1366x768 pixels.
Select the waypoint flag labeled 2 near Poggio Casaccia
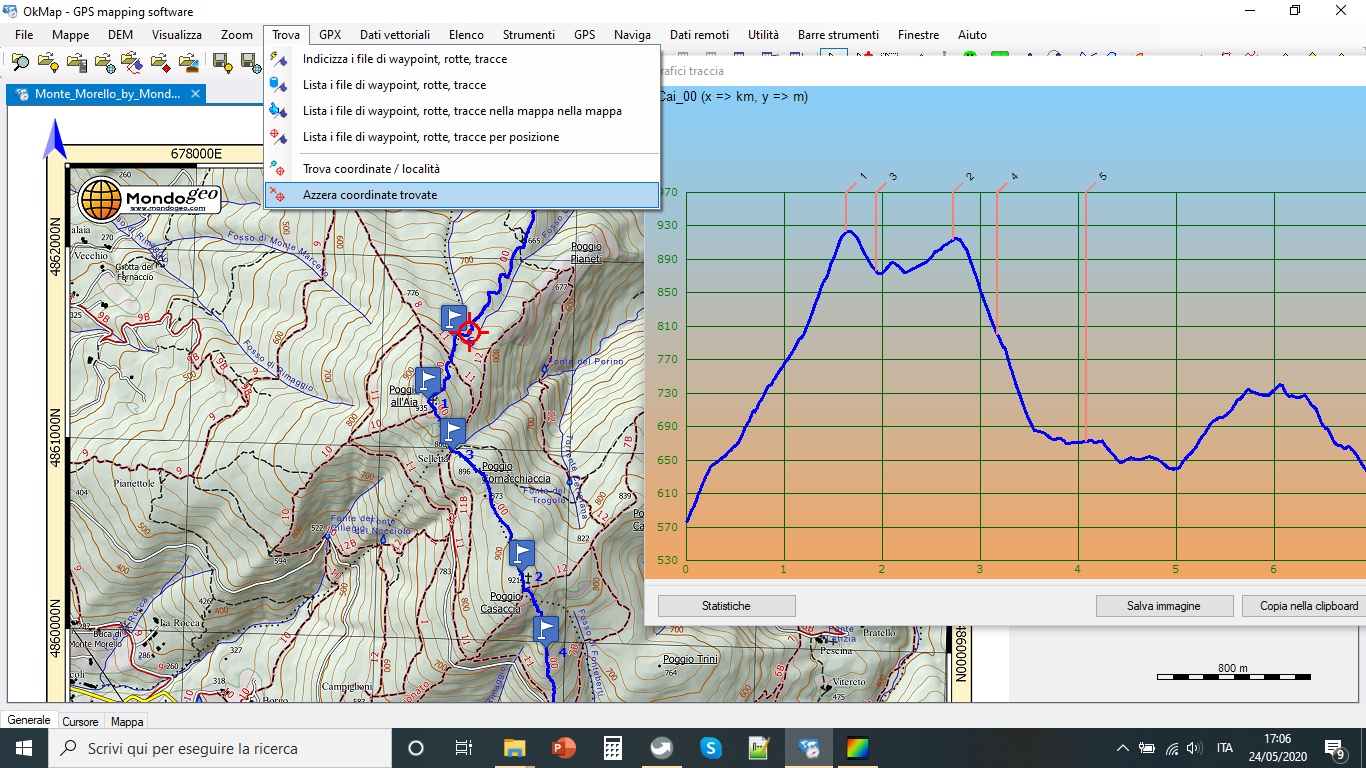(x=521, y=553)
